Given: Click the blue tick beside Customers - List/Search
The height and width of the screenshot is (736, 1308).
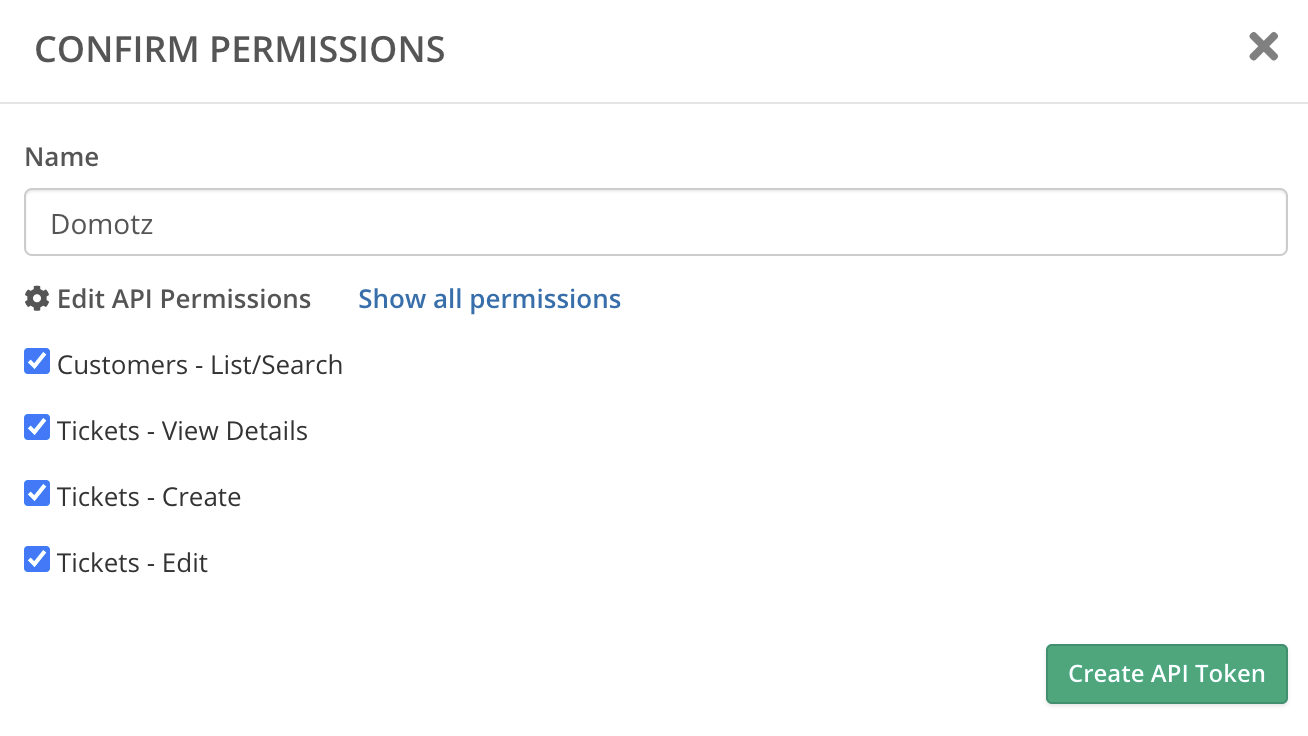Looking at the screenshot, I should click(x=37, y=362).
